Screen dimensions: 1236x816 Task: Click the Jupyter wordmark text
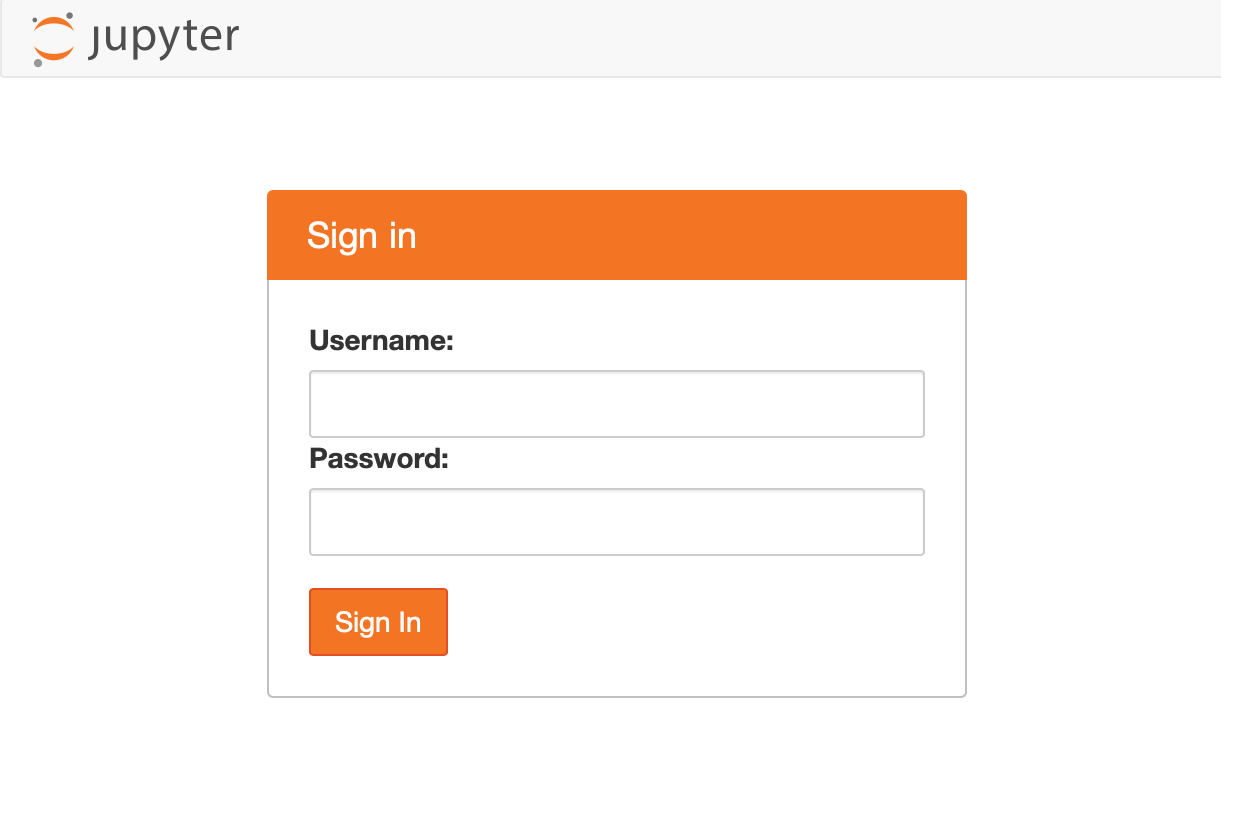pos(165,39)
